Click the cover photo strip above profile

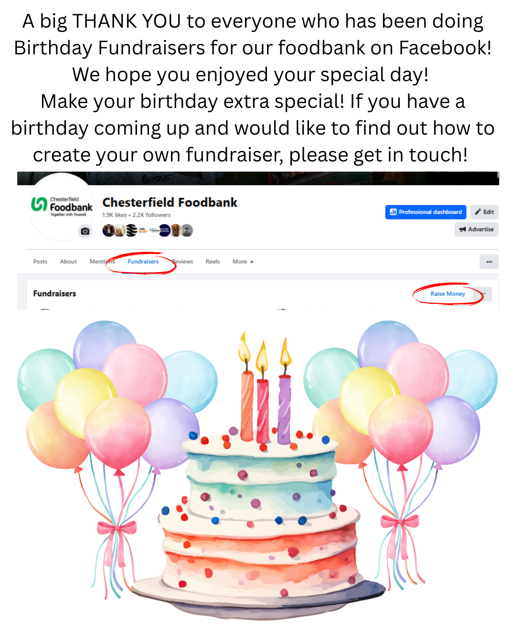pyautogui.click(x=258, y=178)
